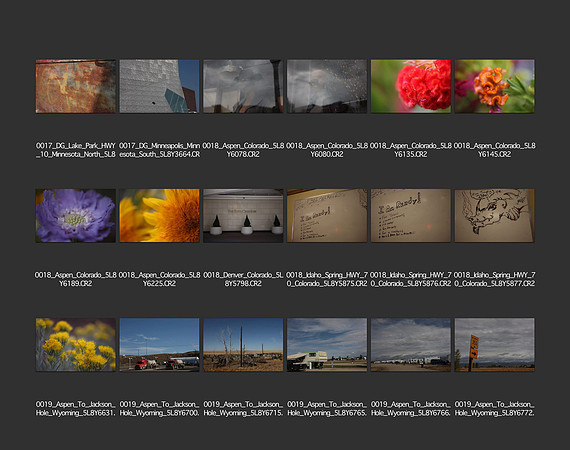Open the red trucks on highway thumbnail
Image resolution: width=570 pixels, height=450 pixels.
[x=160, y=345]
